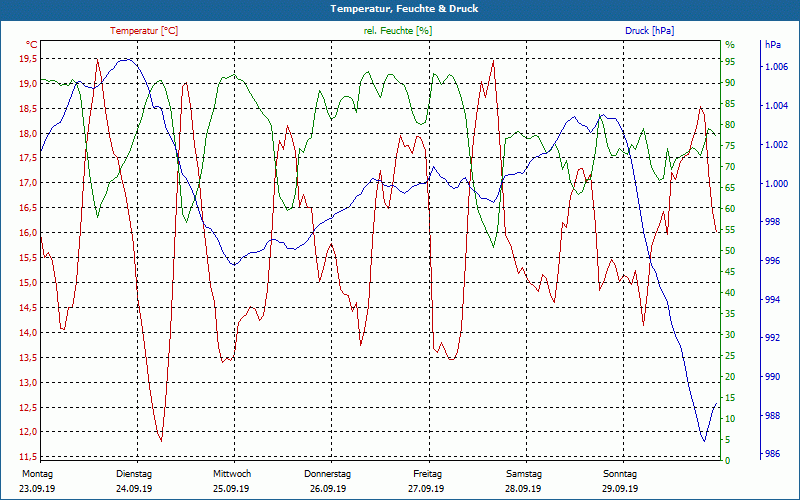Select the 'Dienstag' day label

click(x=134, y=474)
